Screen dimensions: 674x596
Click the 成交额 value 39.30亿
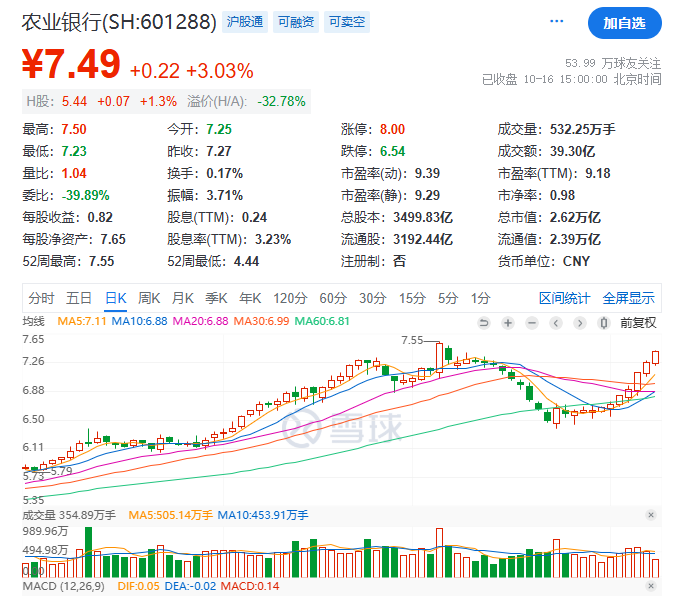click(573, 151)
